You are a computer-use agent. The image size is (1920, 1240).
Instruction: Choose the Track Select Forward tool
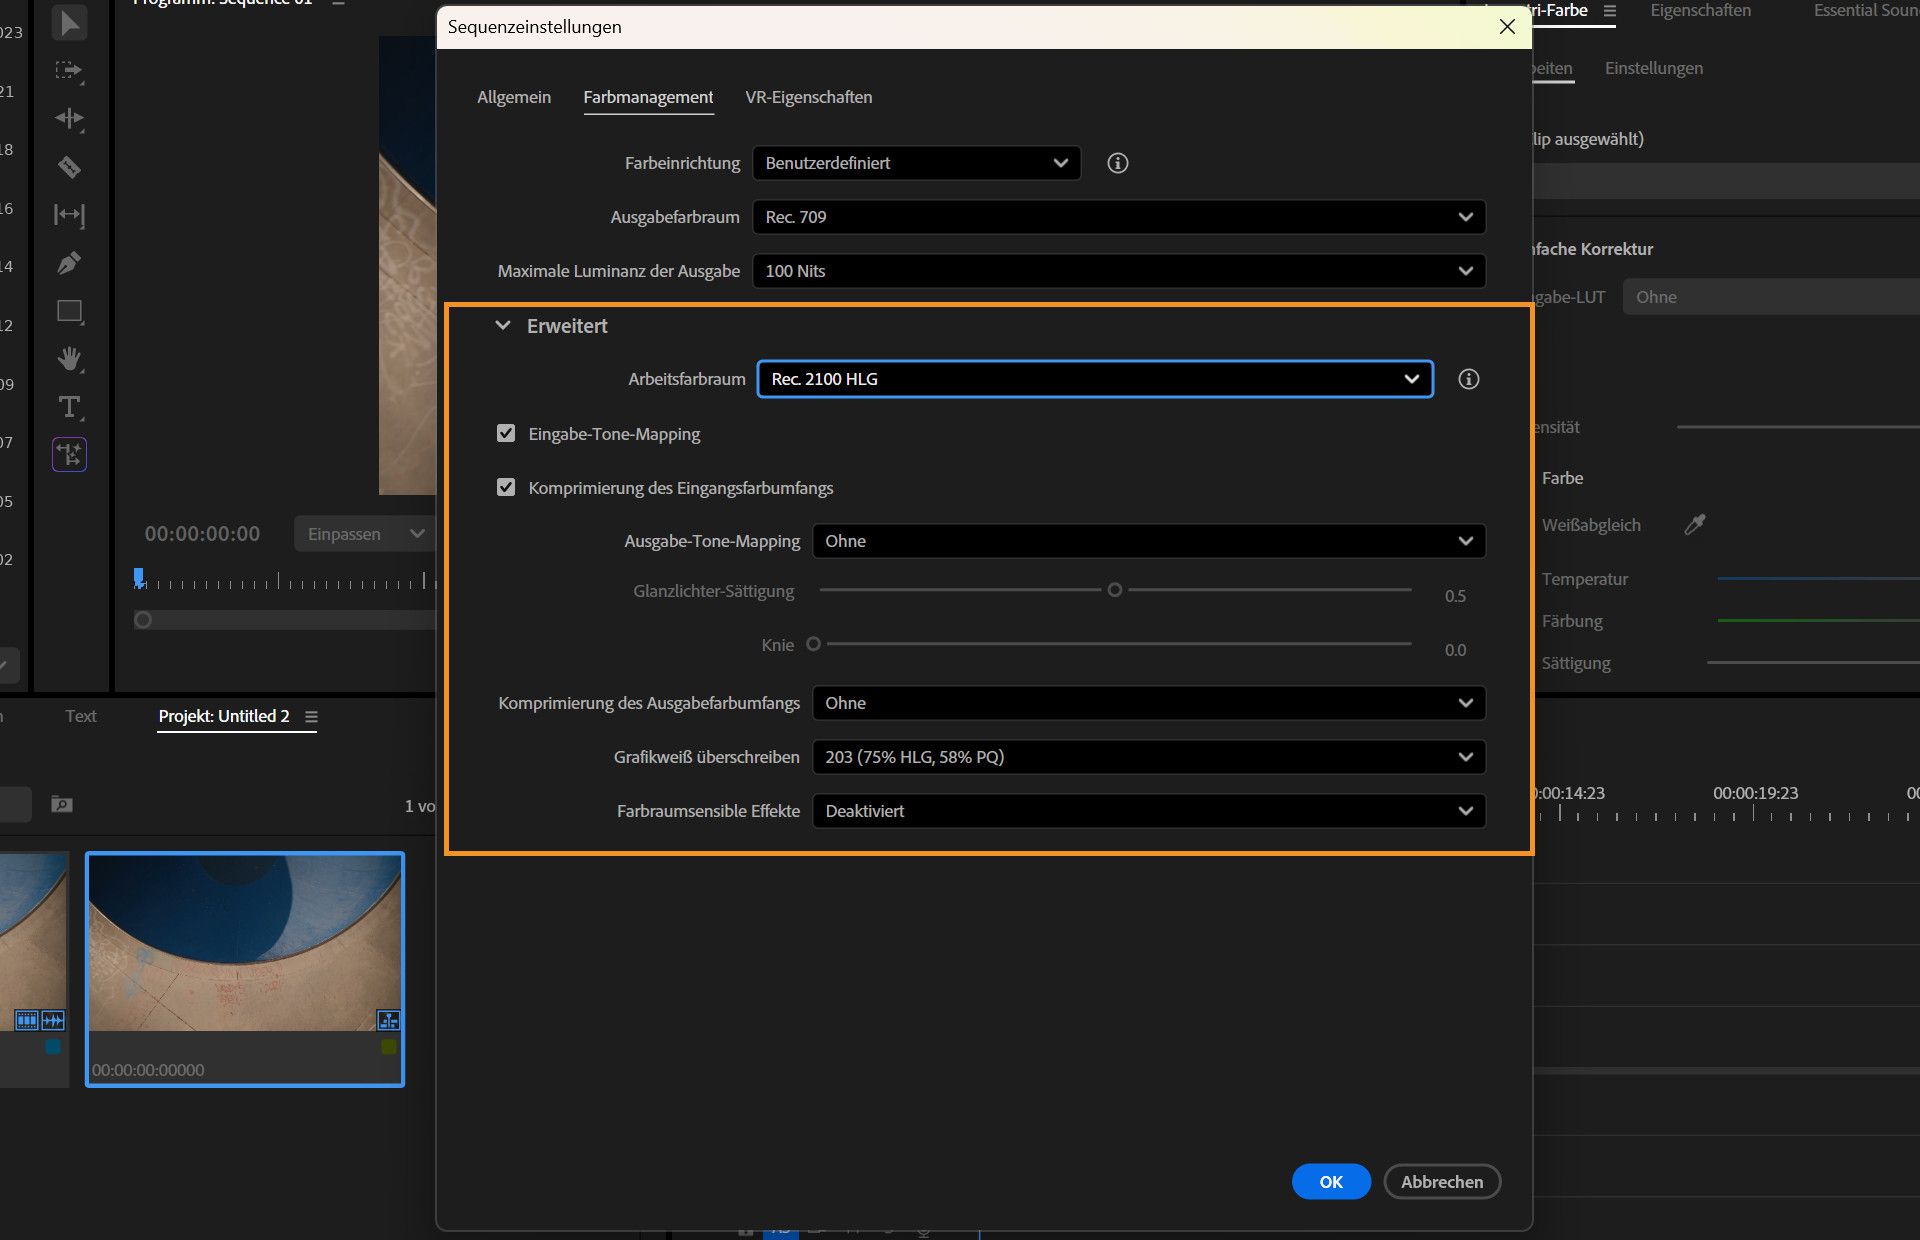[x=70, y=71]
